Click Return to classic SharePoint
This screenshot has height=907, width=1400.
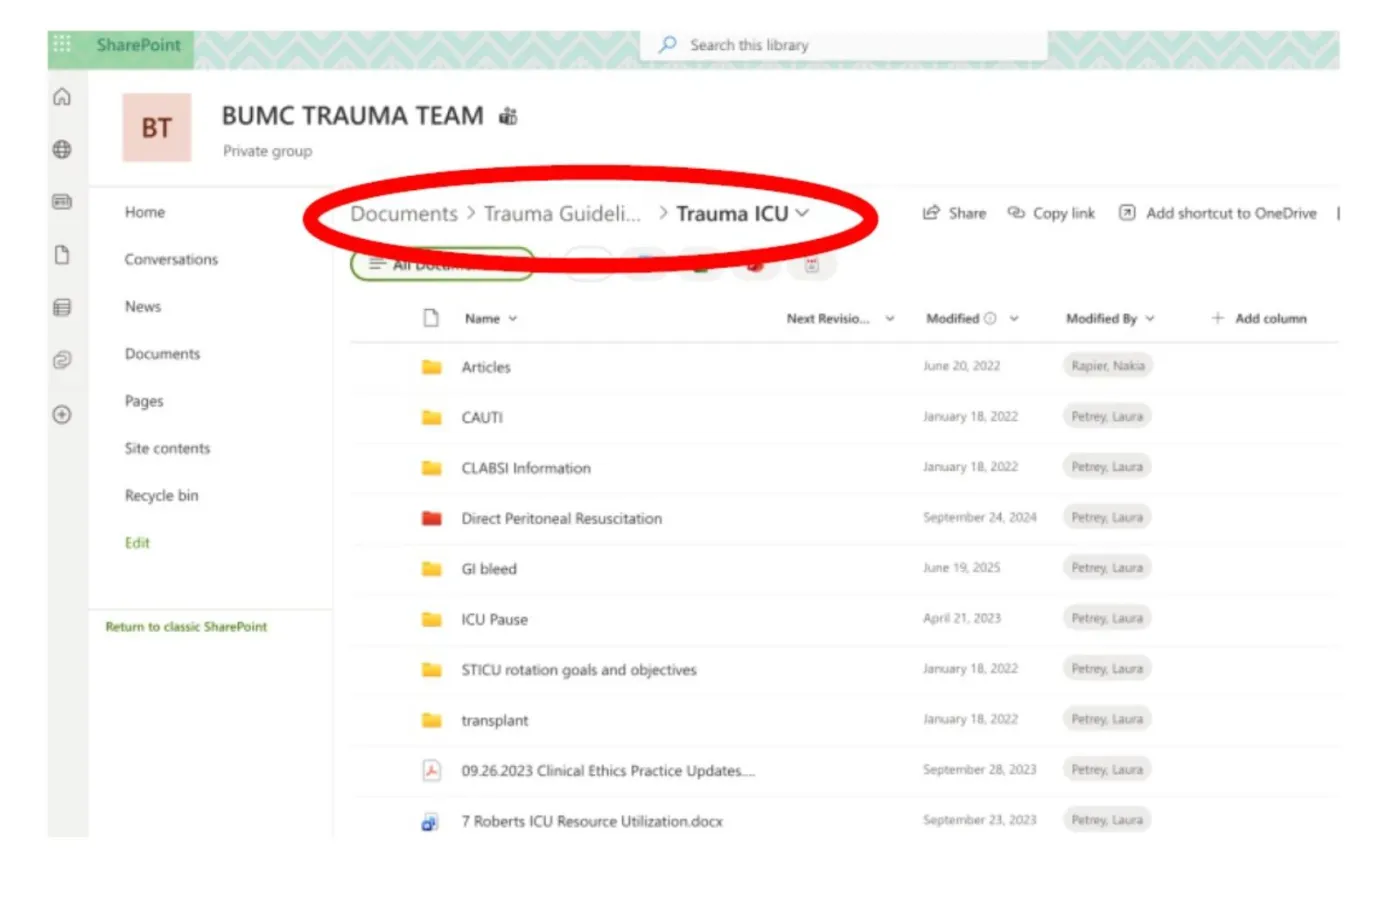pyautogui.click(x=186, y=627)
